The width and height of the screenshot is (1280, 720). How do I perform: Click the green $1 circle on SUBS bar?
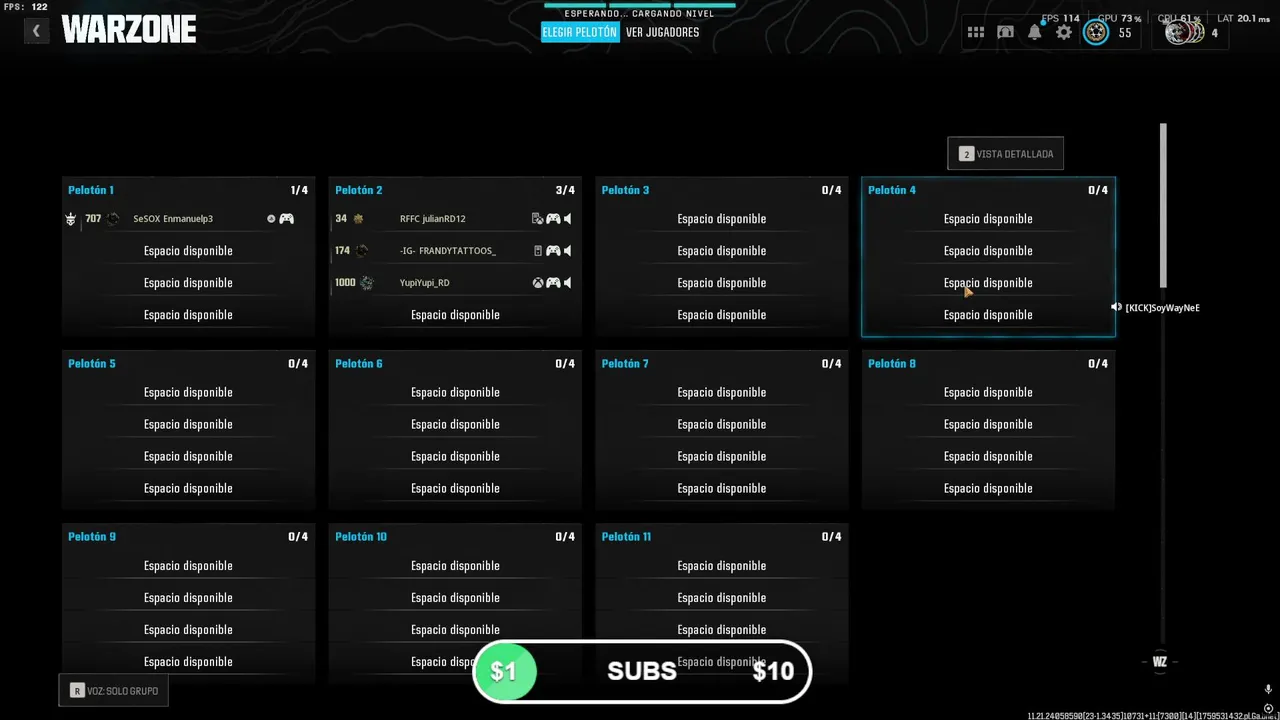click(x=505, y=671)
